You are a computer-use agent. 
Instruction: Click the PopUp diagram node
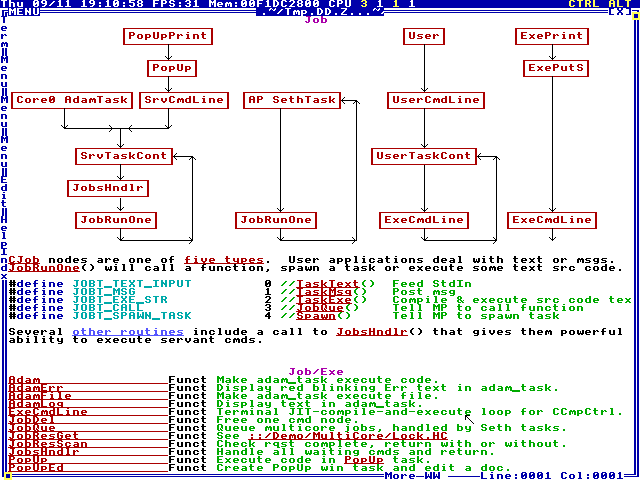point(172,68)
